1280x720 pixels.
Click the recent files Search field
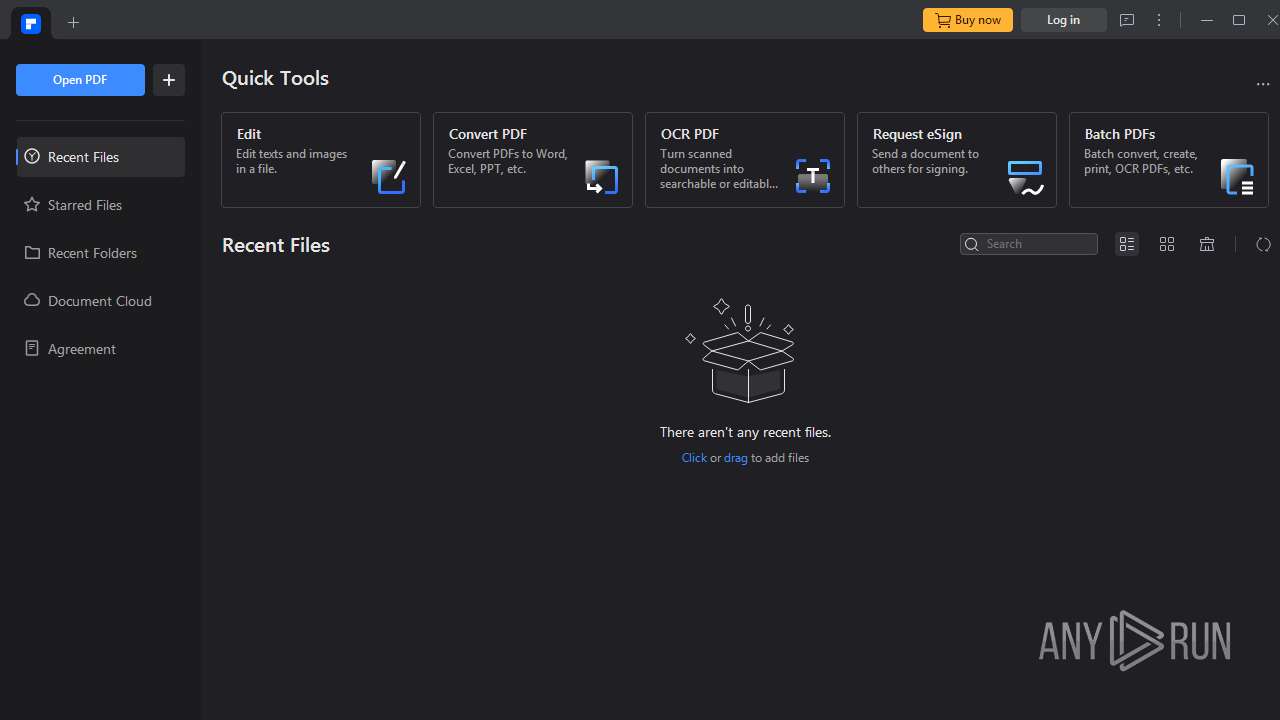(x=1029, y=244)
